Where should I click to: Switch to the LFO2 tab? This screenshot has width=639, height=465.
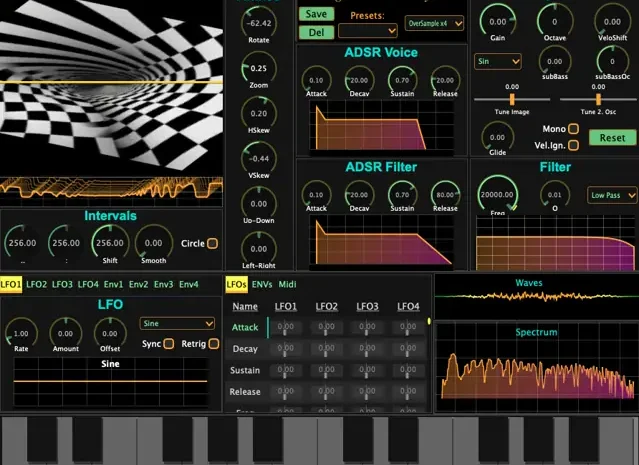coord(36,284)
